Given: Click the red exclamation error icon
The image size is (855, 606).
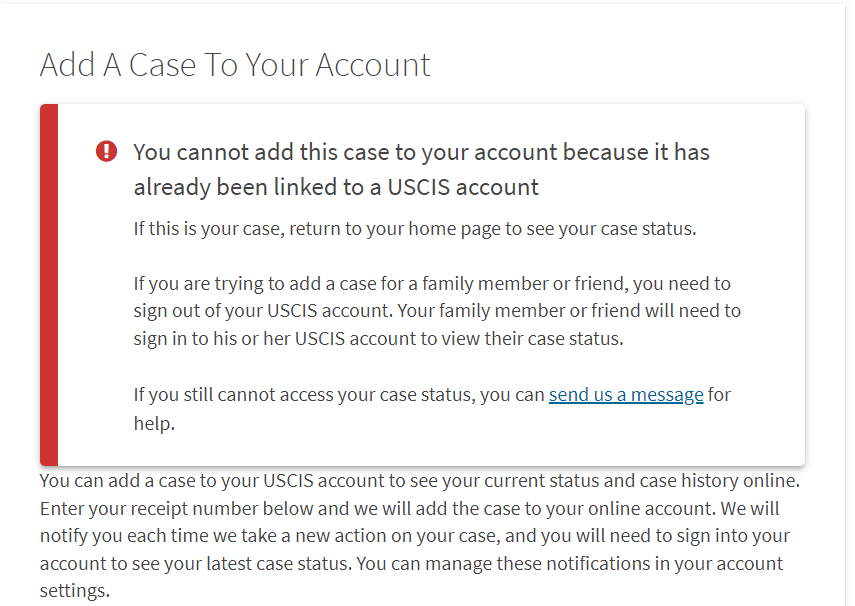Looking at the screenshot, I should tap(106, 151).
